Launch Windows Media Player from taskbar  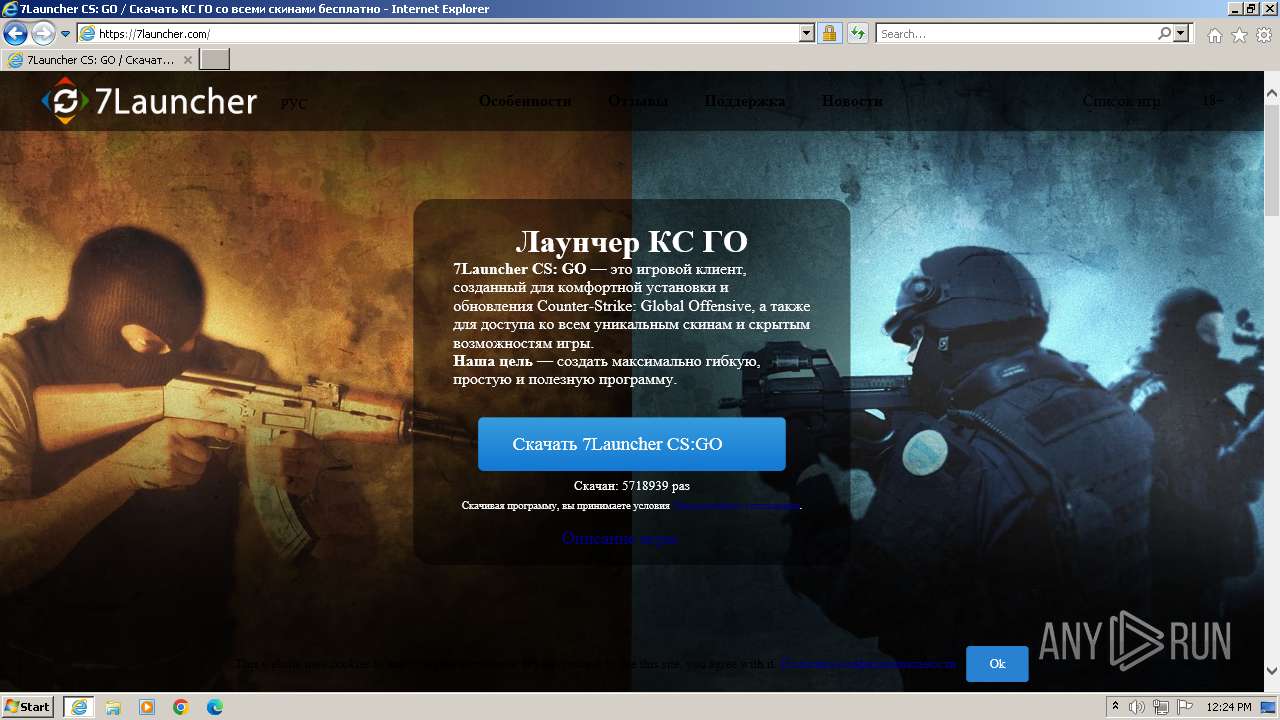[147, 707]
